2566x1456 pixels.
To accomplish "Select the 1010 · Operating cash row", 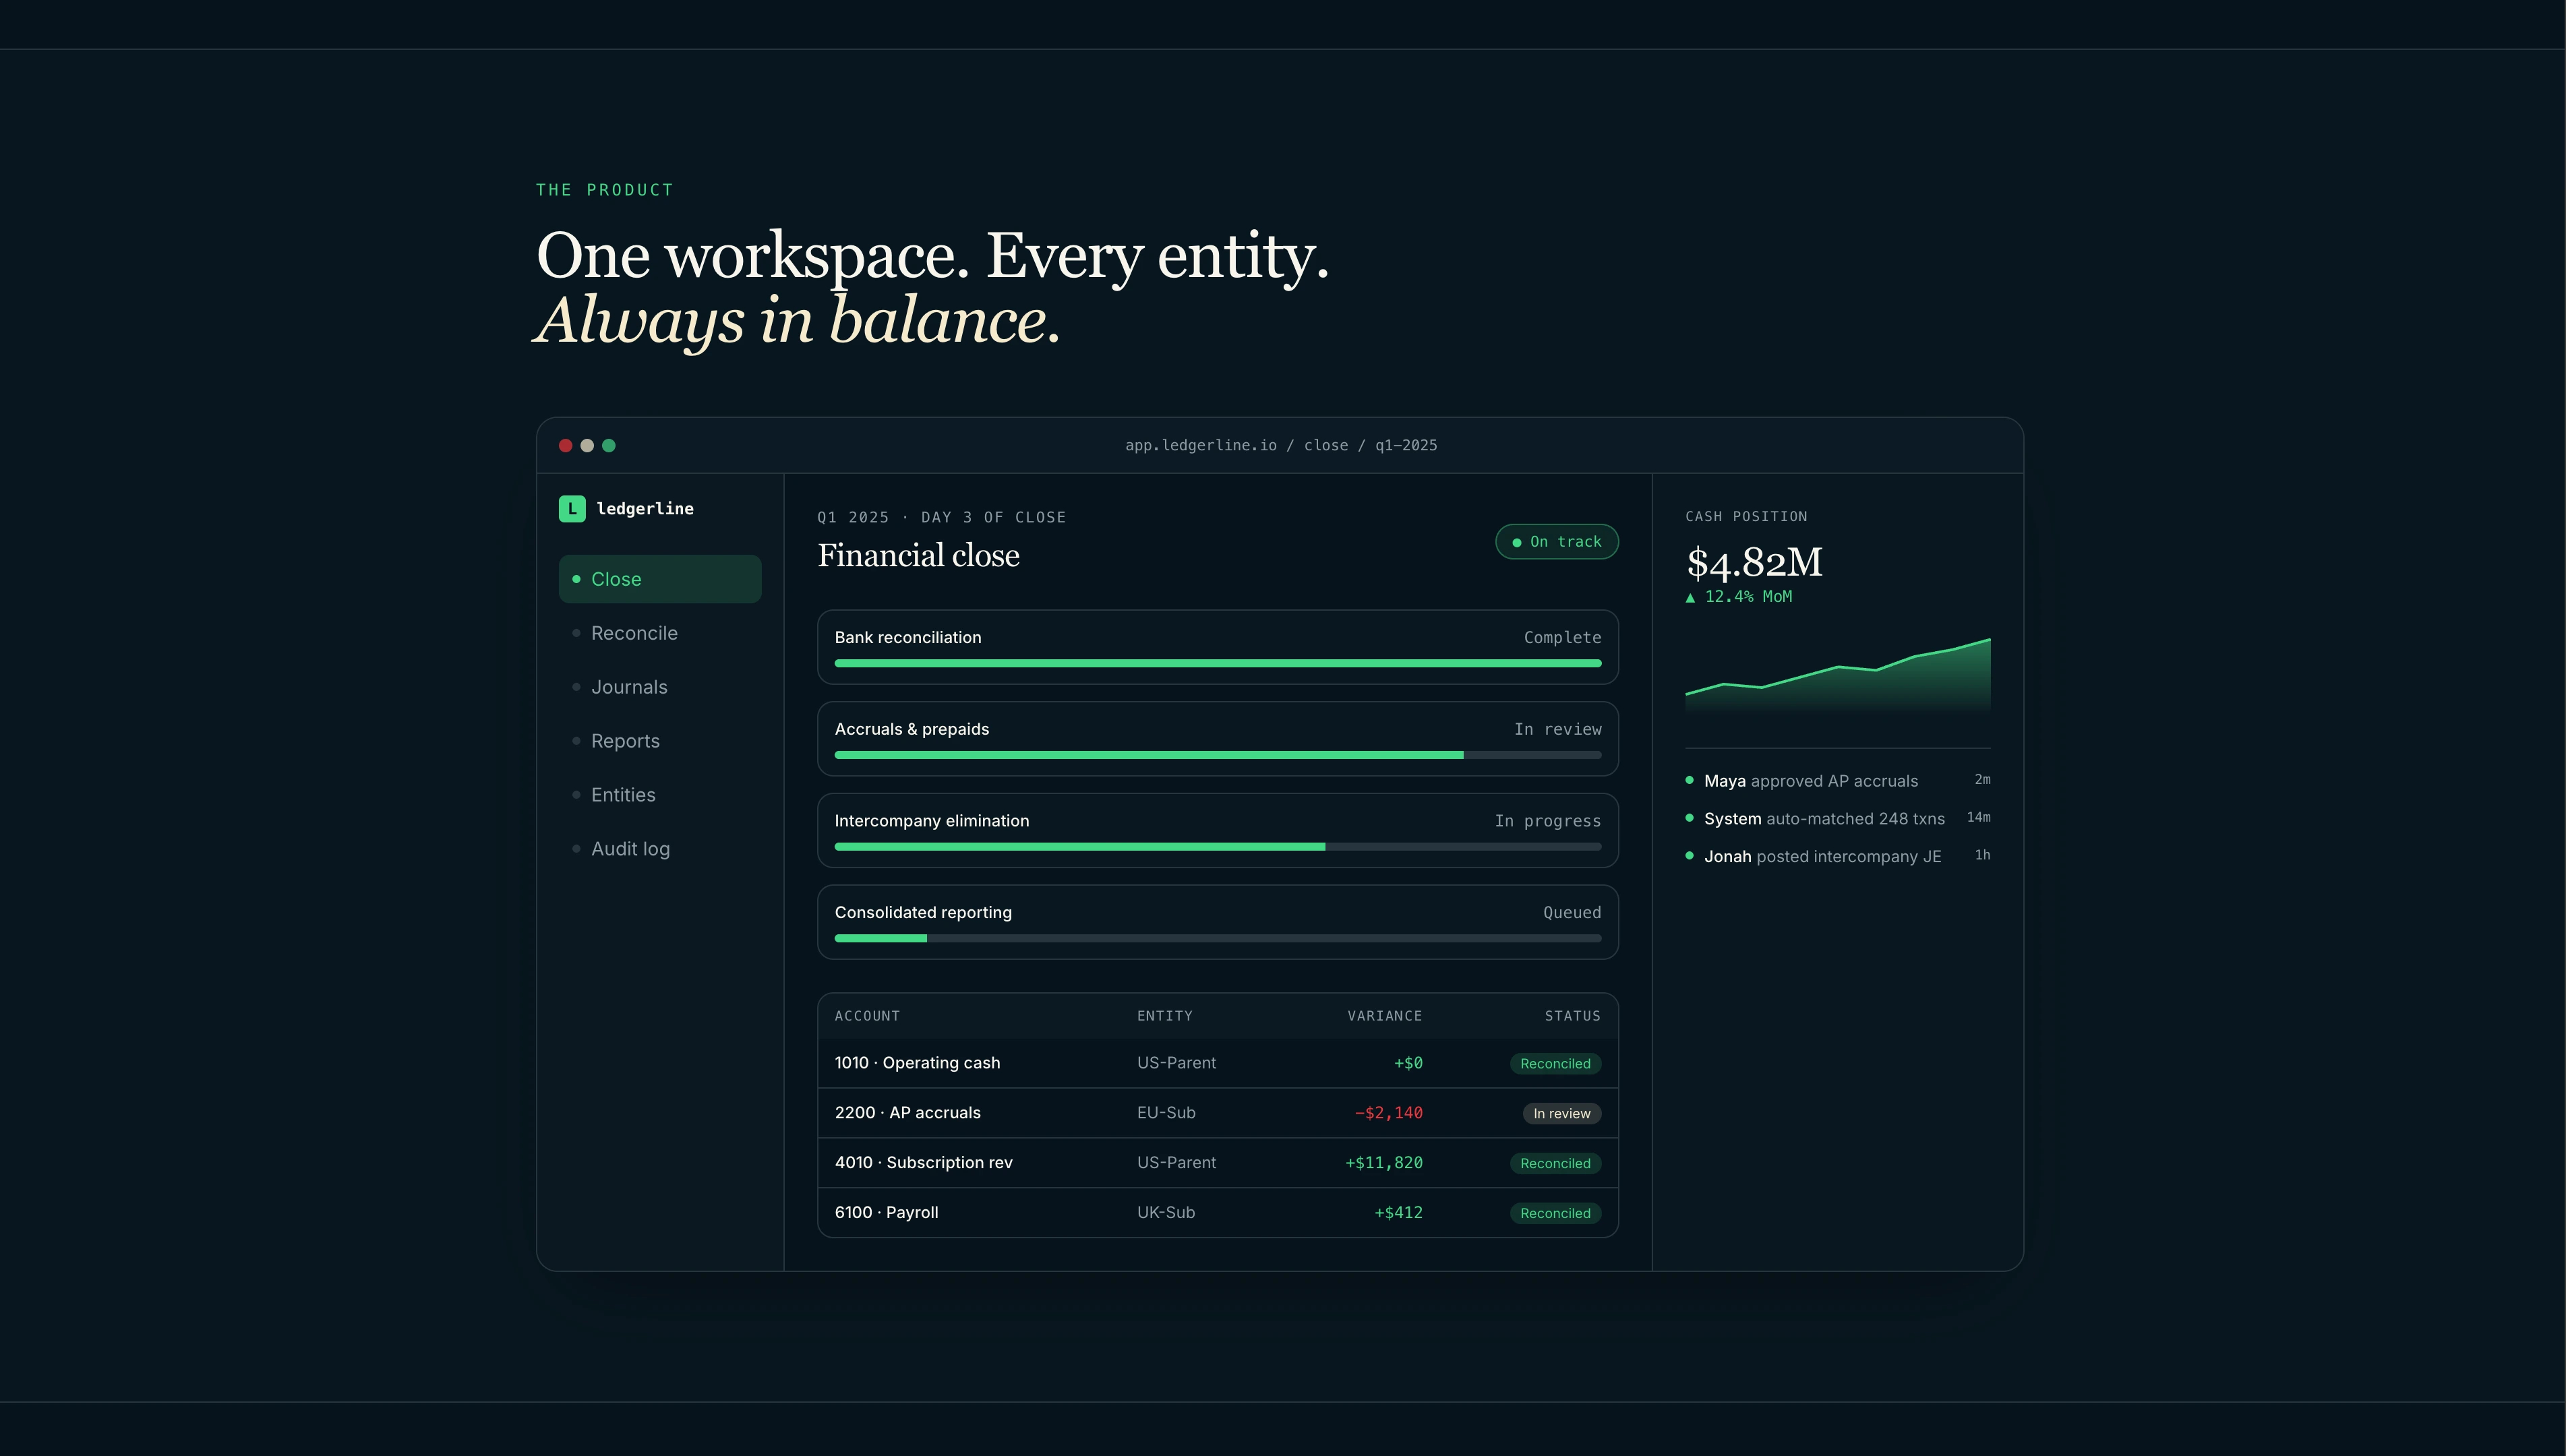I will 1218,1063.
